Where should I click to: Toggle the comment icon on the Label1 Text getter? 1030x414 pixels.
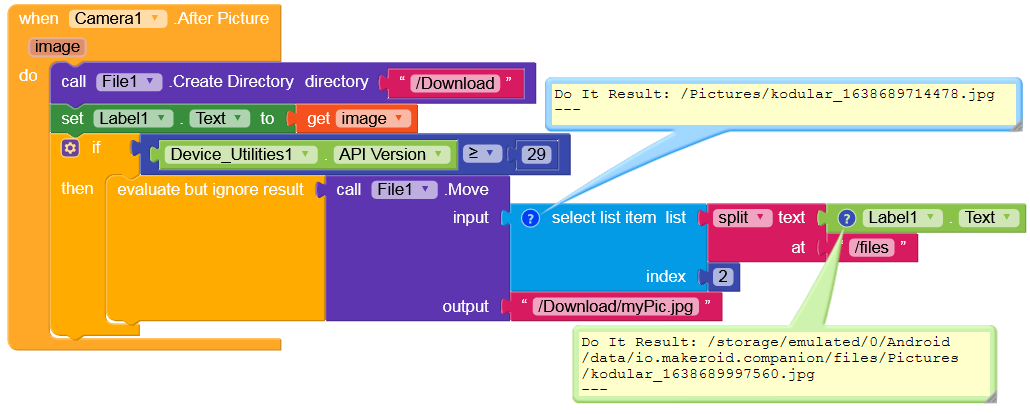(x=846, y=218)
